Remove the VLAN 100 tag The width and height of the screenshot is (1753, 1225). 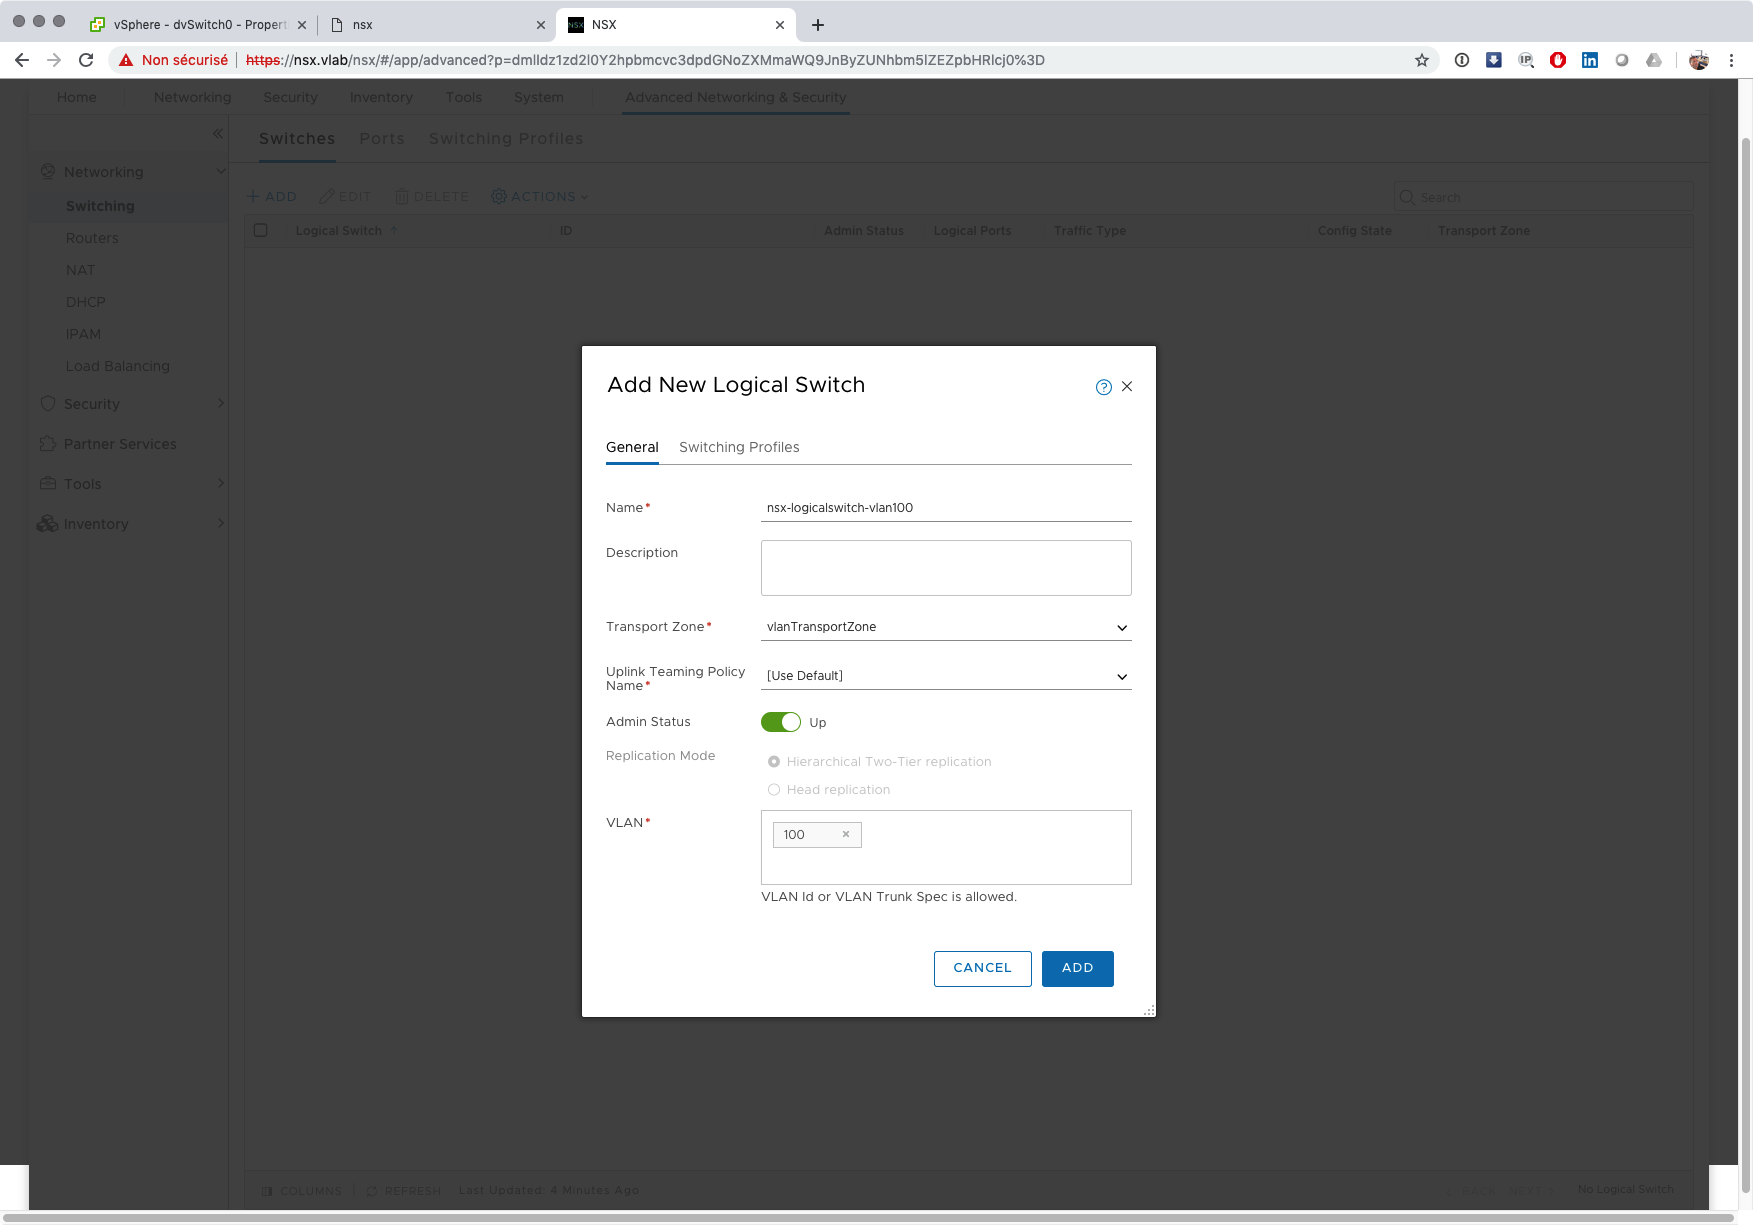point(845,834)
